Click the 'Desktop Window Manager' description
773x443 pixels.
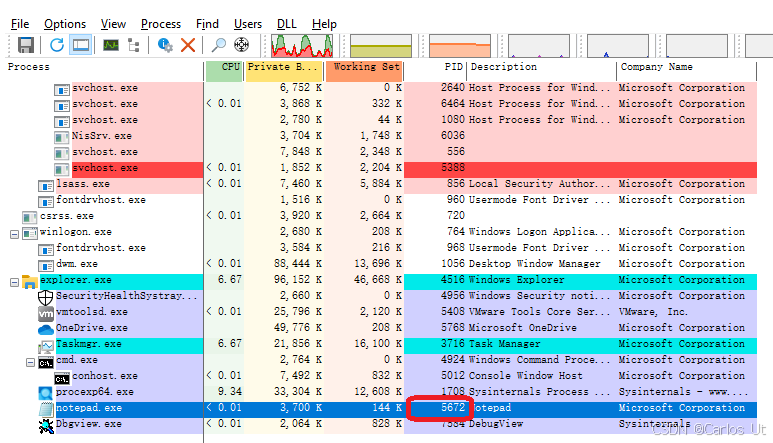tap(534, 264)
